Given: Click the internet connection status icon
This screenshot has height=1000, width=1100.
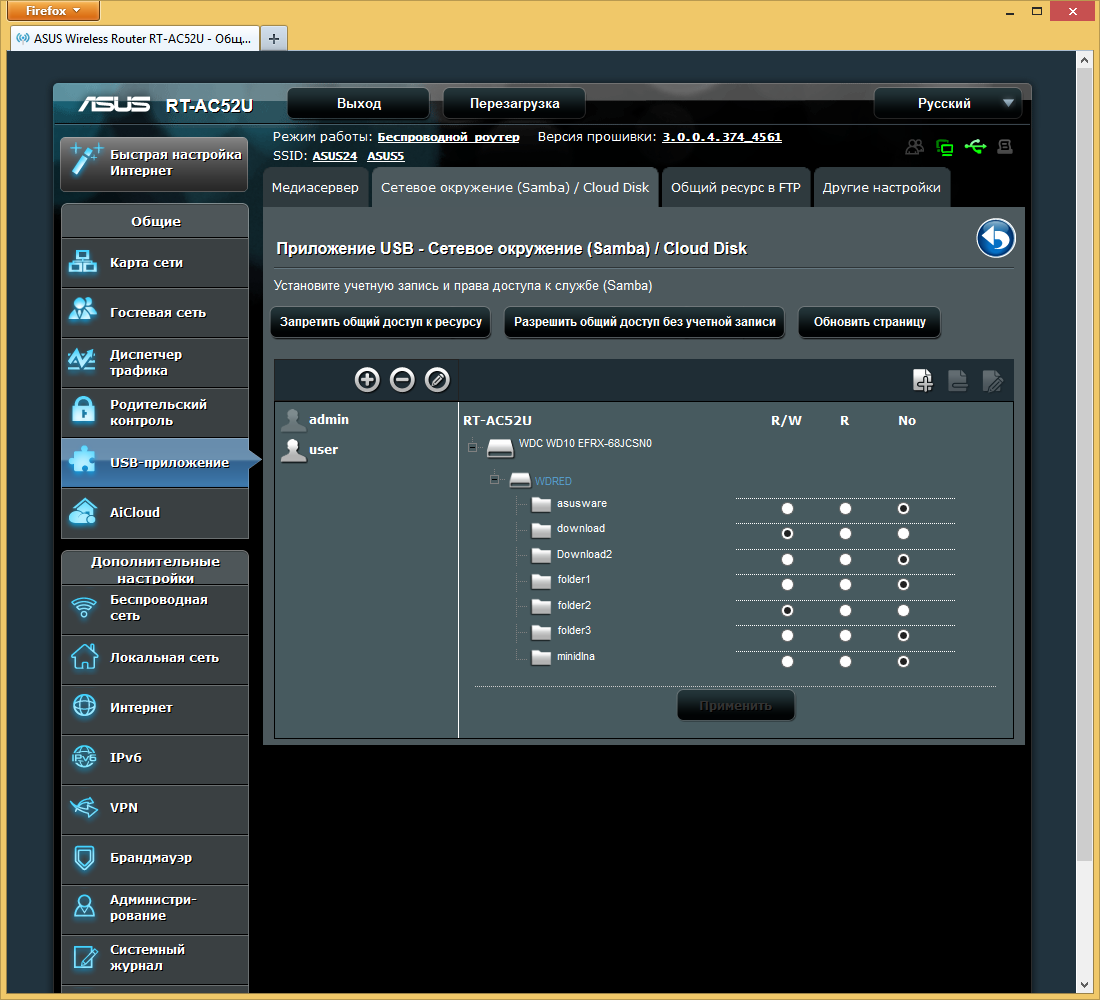Looking at the screenshot, I should coord(945,147).
